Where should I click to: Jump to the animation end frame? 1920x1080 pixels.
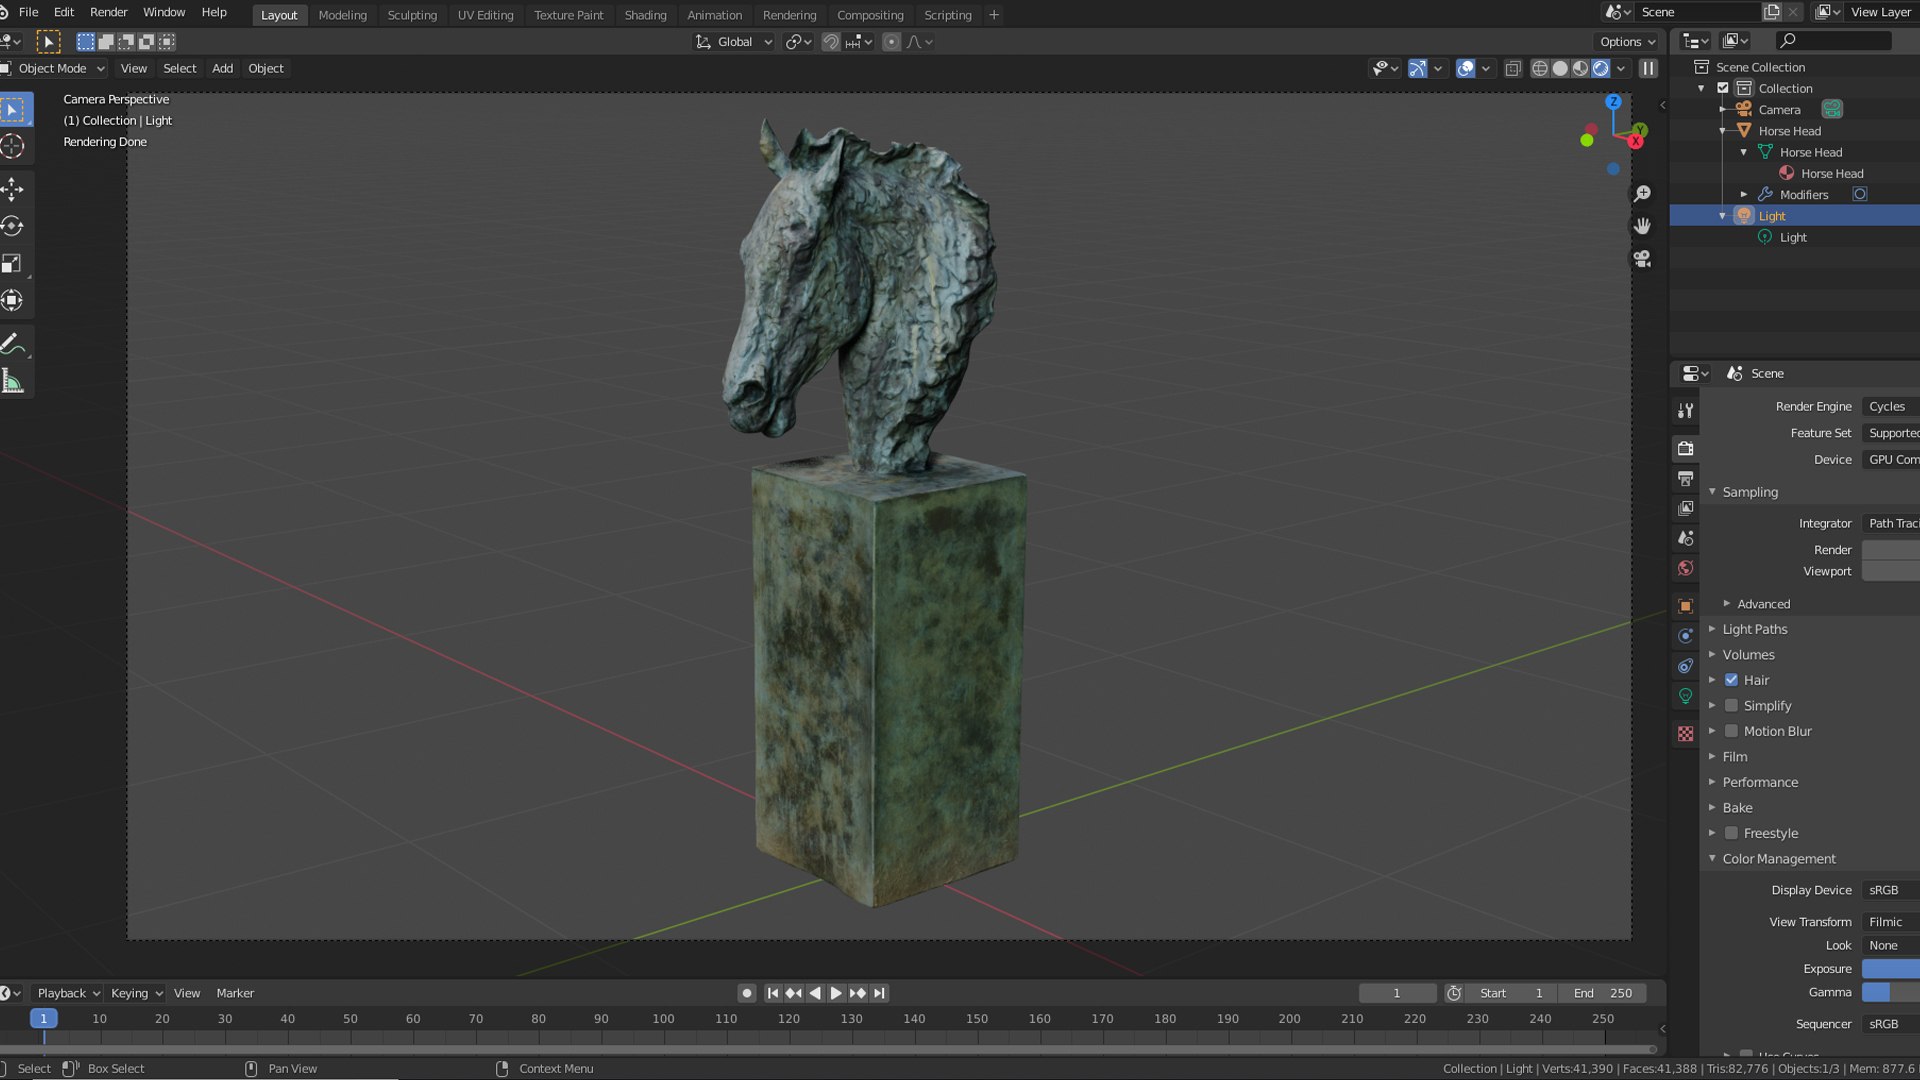point(879,993)
